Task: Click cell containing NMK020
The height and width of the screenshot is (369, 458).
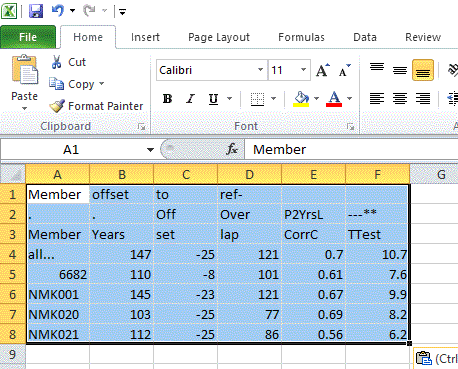Action: coord(58,314)
